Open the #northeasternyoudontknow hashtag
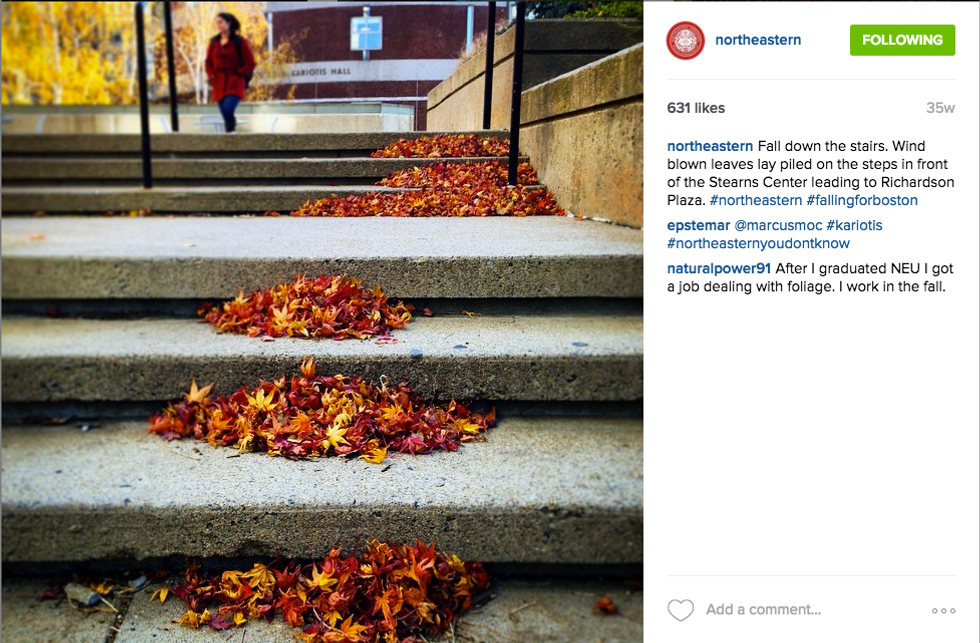980x643 pixels. tap(758, 243)
